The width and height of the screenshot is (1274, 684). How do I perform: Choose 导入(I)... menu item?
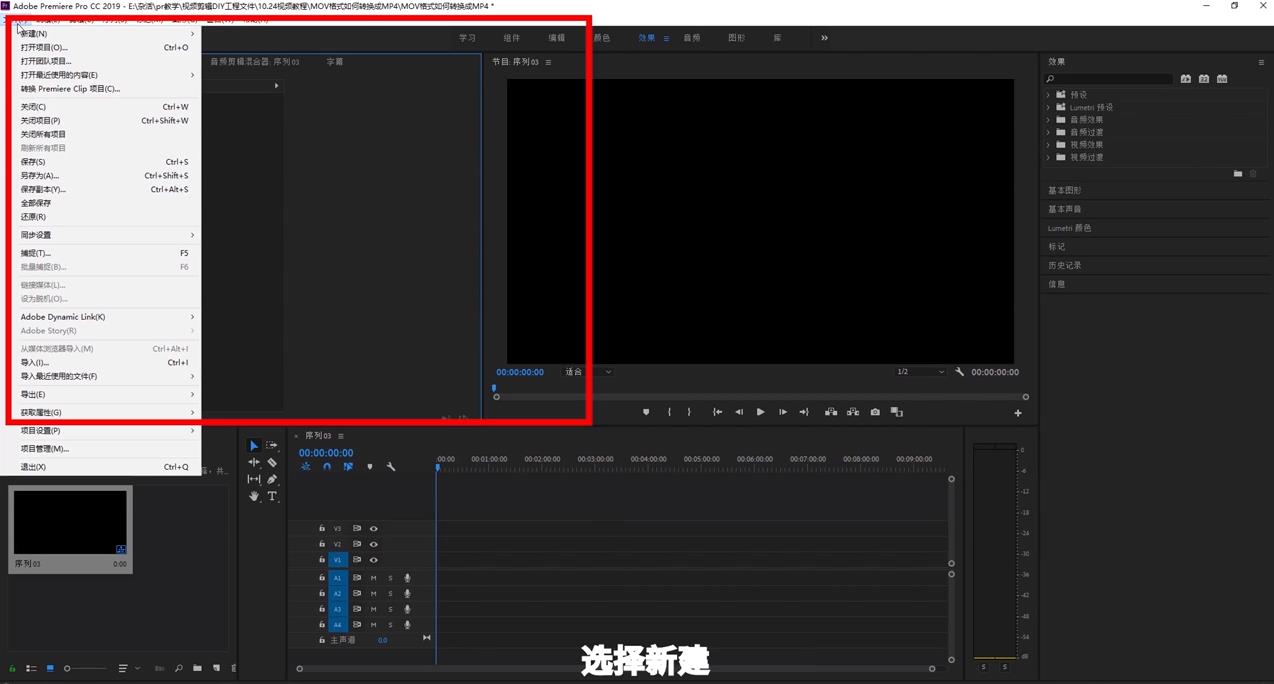tap(104, 363)
